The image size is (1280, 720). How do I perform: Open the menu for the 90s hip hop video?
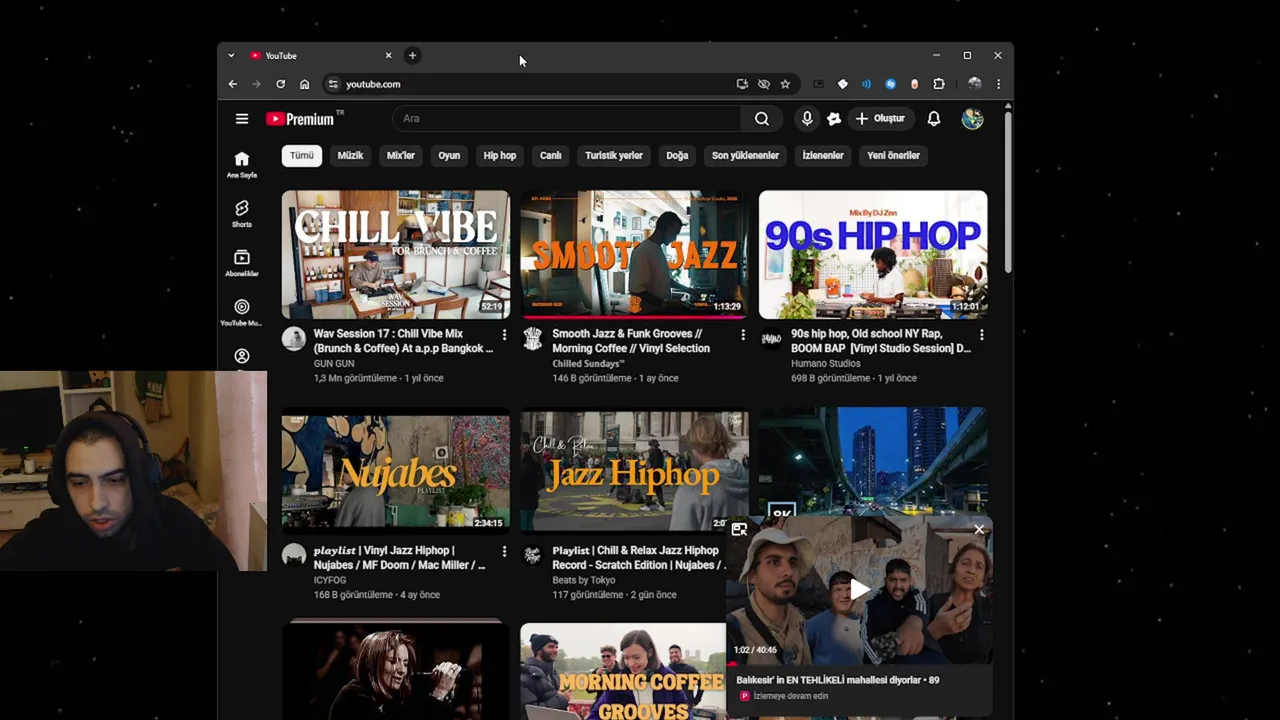pyautogui.click(x=981, y=335)
